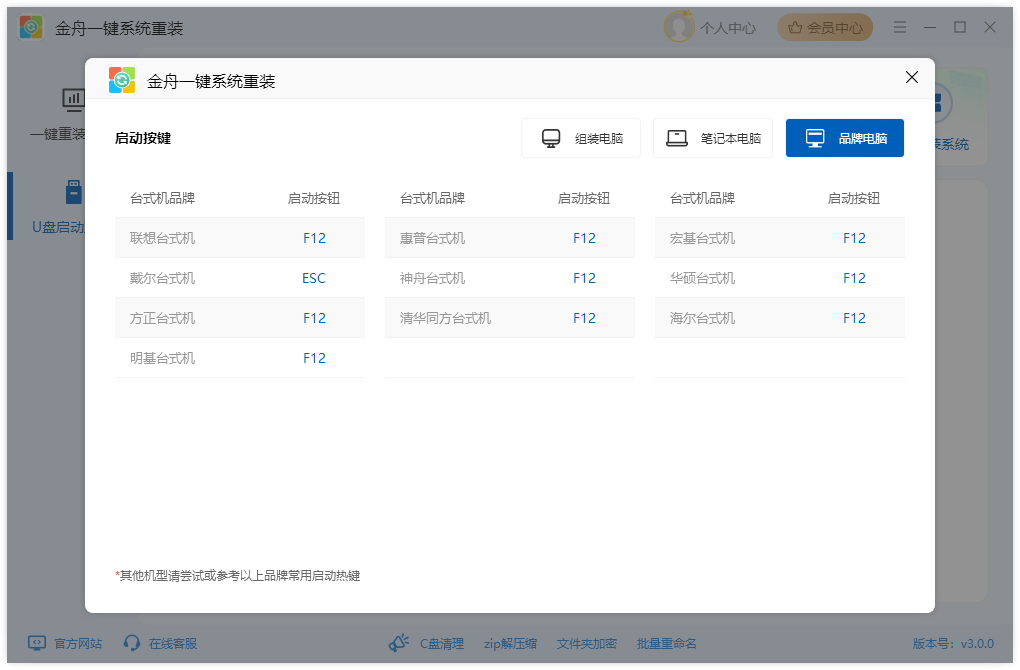Open 个人中心 profile link
The width and height of the screenshot is (1020, 670).
(727, 28)
